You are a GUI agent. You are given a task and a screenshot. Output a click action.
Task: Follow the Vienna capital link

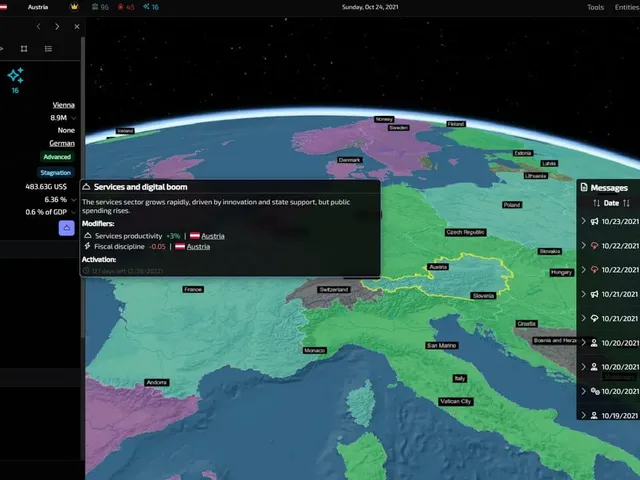[x=64, y=105]
